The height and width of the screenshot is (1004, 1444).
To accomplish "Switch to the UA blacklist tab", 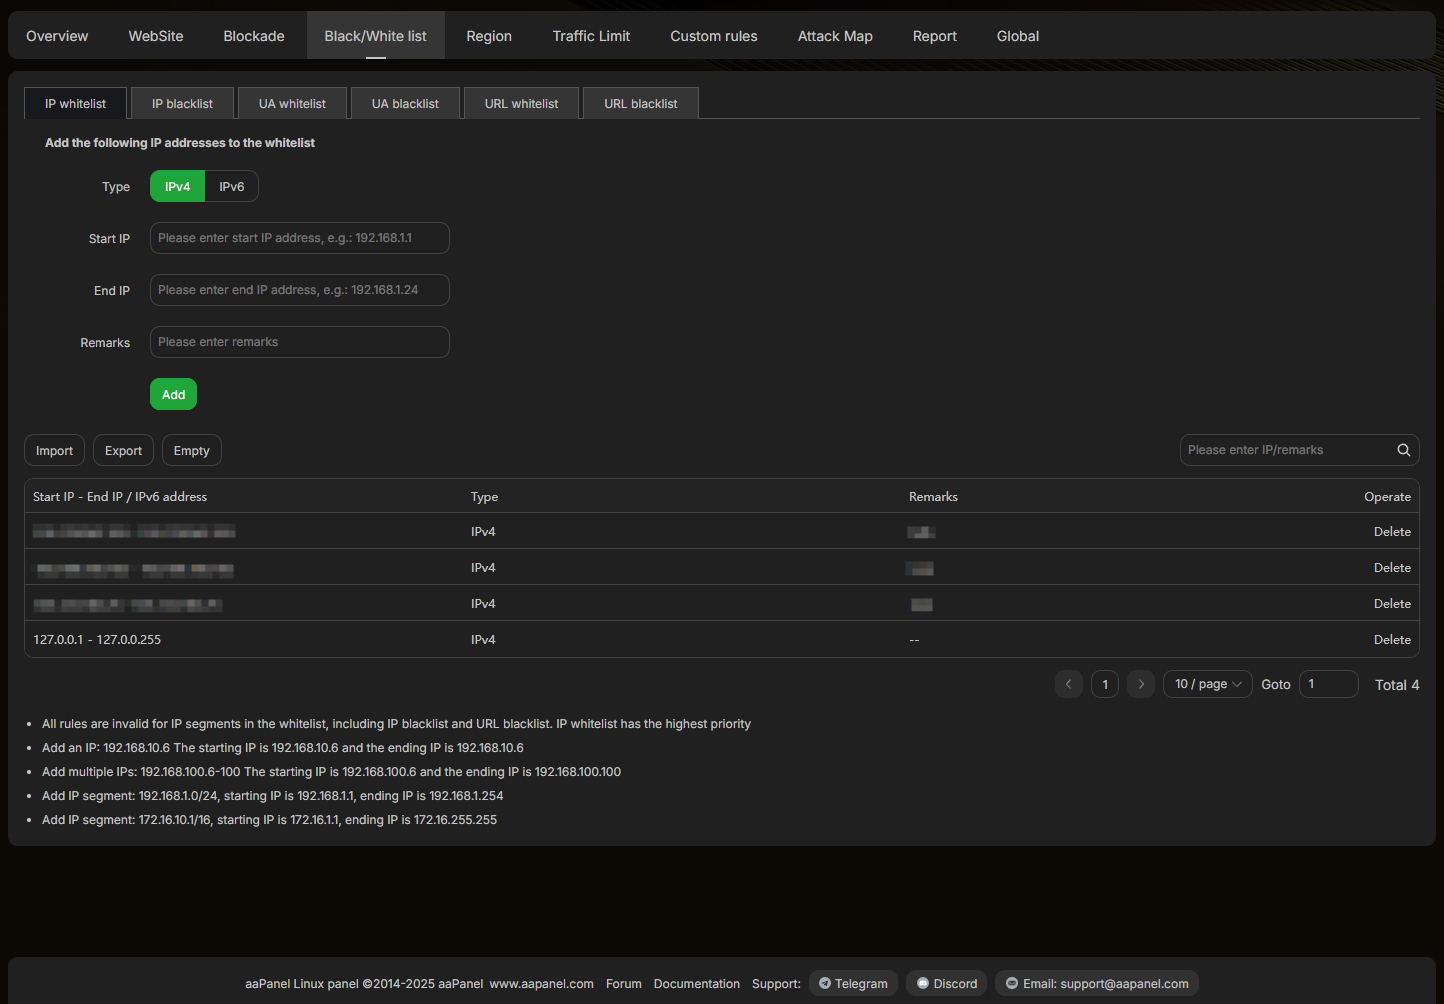I will coord(405,104).
